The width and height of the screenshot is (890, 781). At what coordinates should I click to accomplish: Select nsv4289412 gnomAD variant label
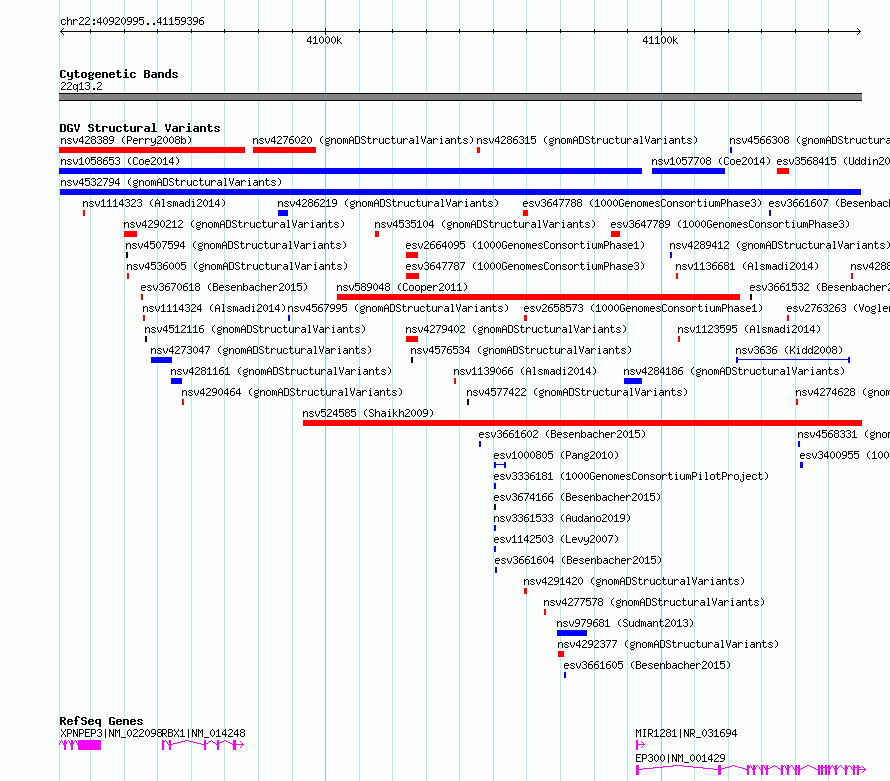[779, 245]
